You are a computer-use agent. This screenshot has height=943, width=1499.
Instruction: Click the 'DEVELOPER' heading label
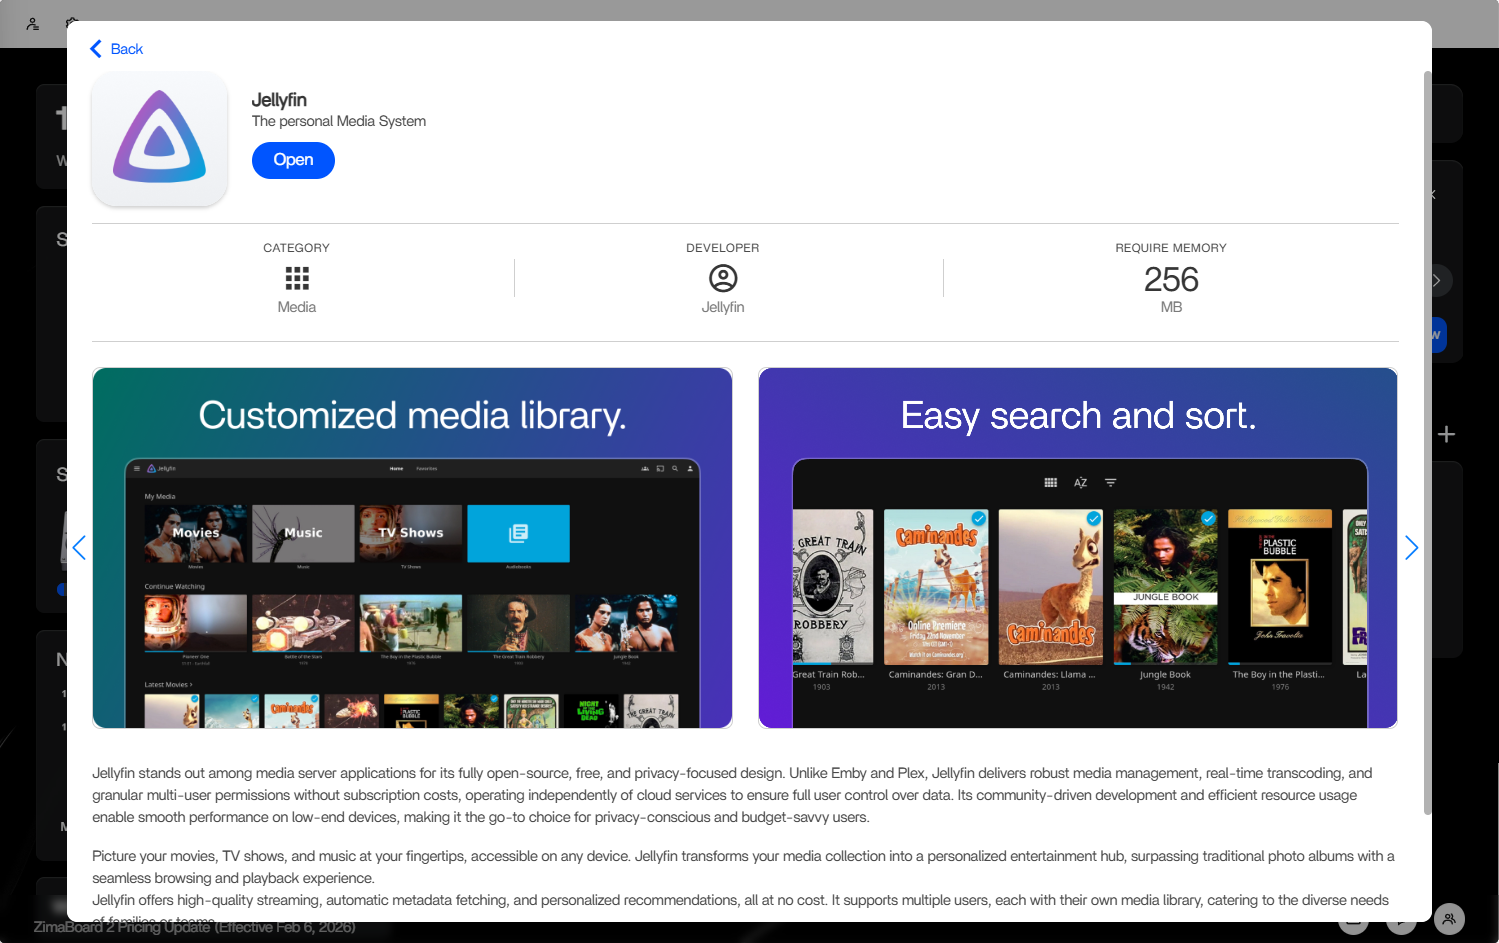coord(723,248)
